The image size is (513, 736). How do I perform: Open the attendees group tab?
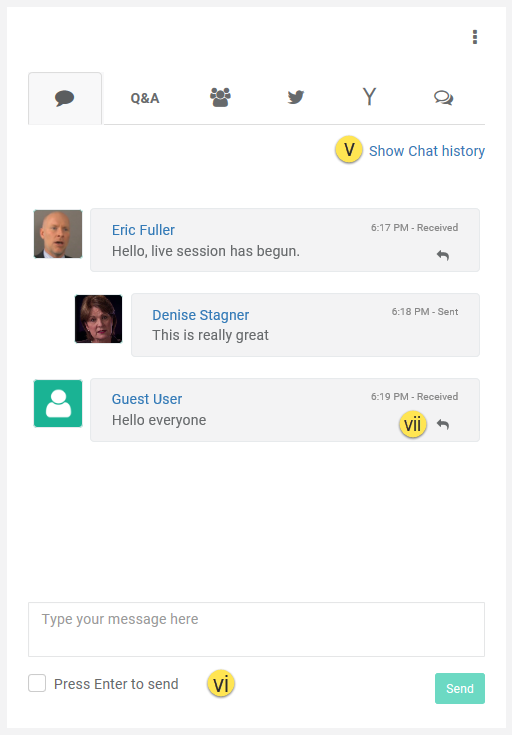pyautogui.click(x=220, y=98)
